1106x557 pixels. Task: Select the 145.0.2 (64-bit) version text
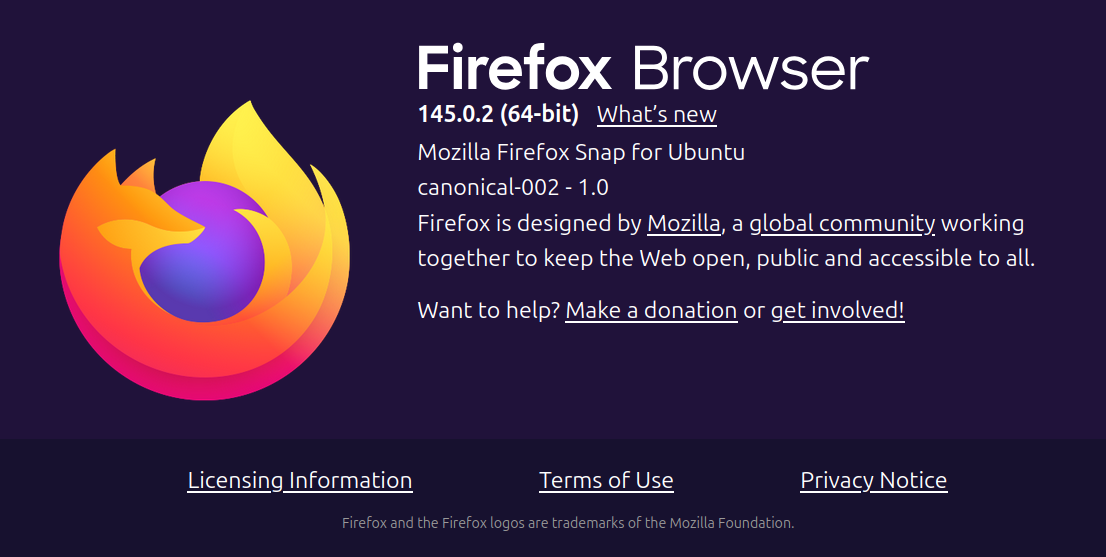coord(498,114)
